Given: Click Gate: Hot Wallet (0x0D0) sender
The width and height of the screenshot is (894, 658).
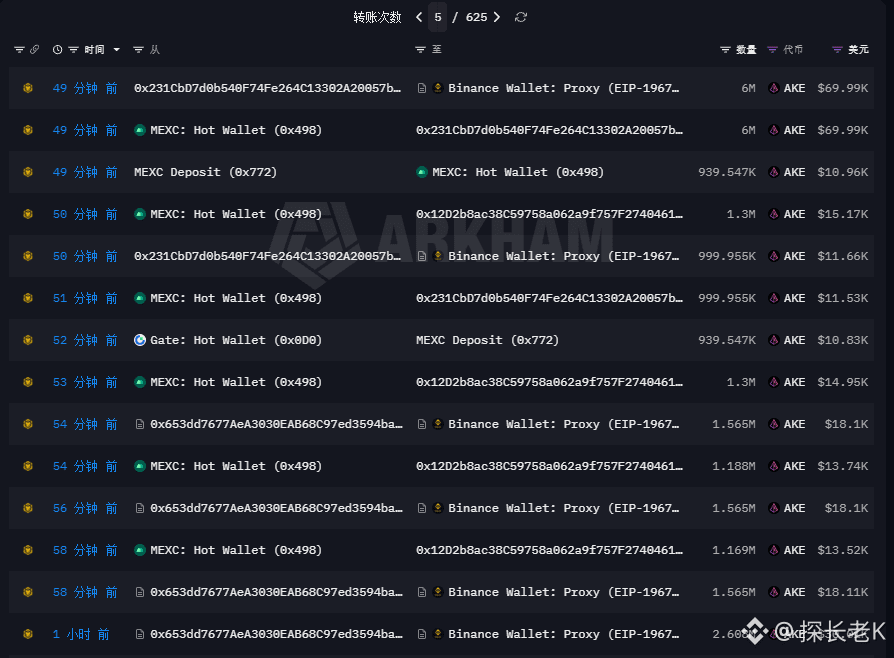Looking at the screenshot, I should click(236, 340).
